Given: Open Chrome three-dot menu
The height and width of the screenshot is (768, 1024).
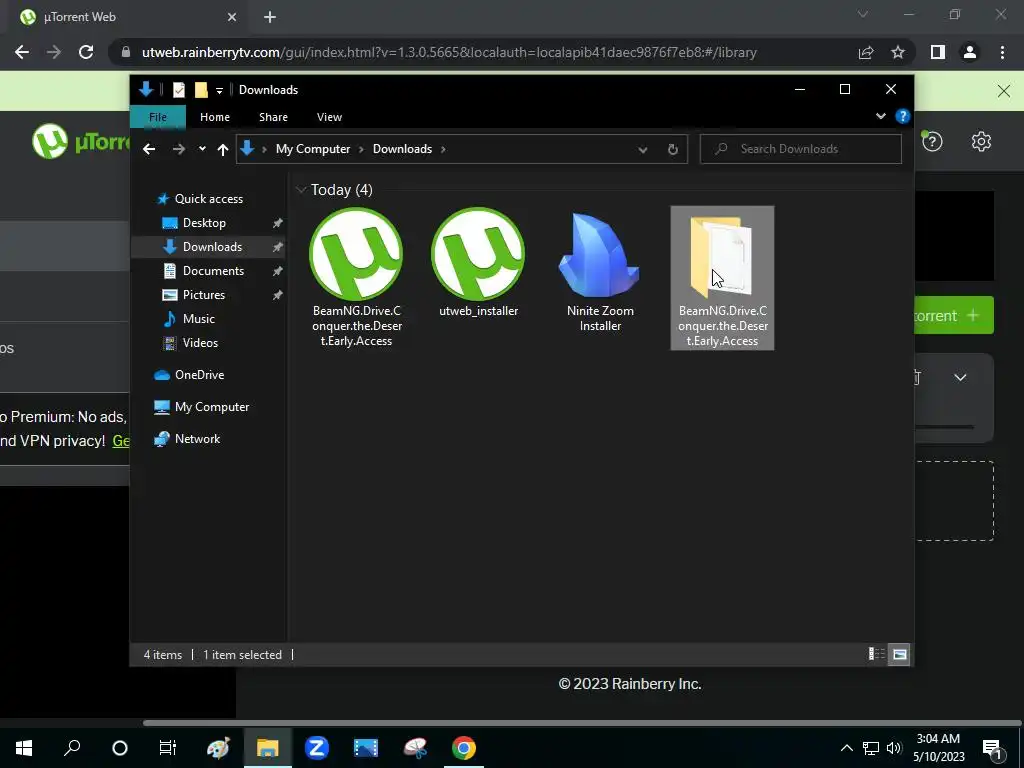Looking at the screenshot, I should point(1002,52).
